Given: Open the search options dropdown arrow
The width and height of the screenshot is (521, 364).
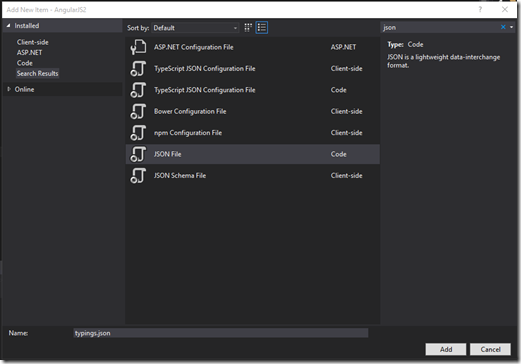Looking at the screenshot, I should click(512, 27).
